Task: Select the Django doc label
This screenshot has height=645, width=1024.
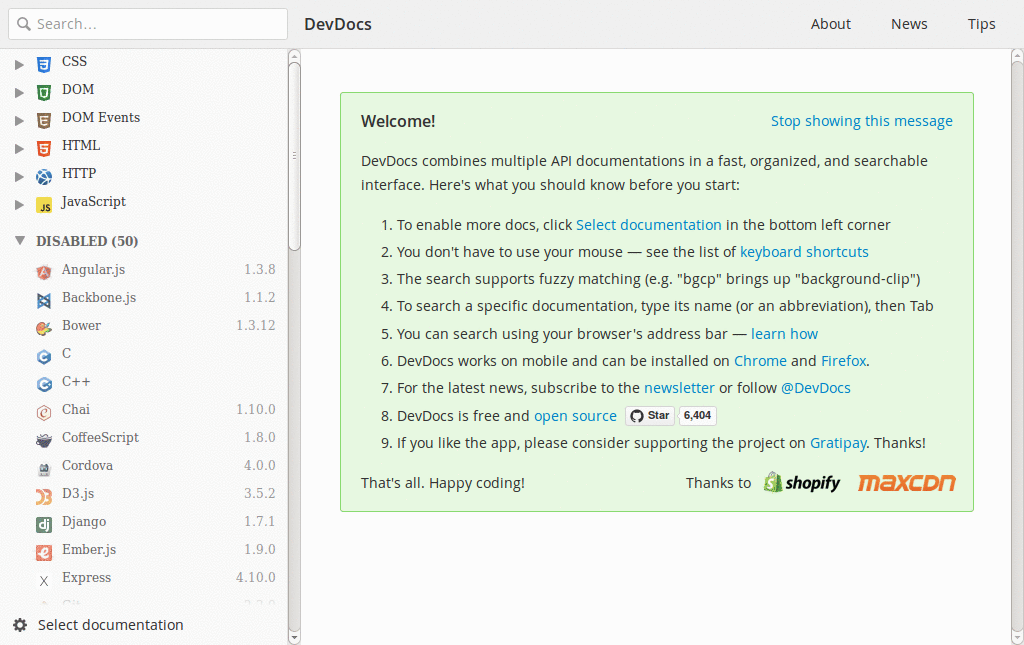Action: coord(84,522)
